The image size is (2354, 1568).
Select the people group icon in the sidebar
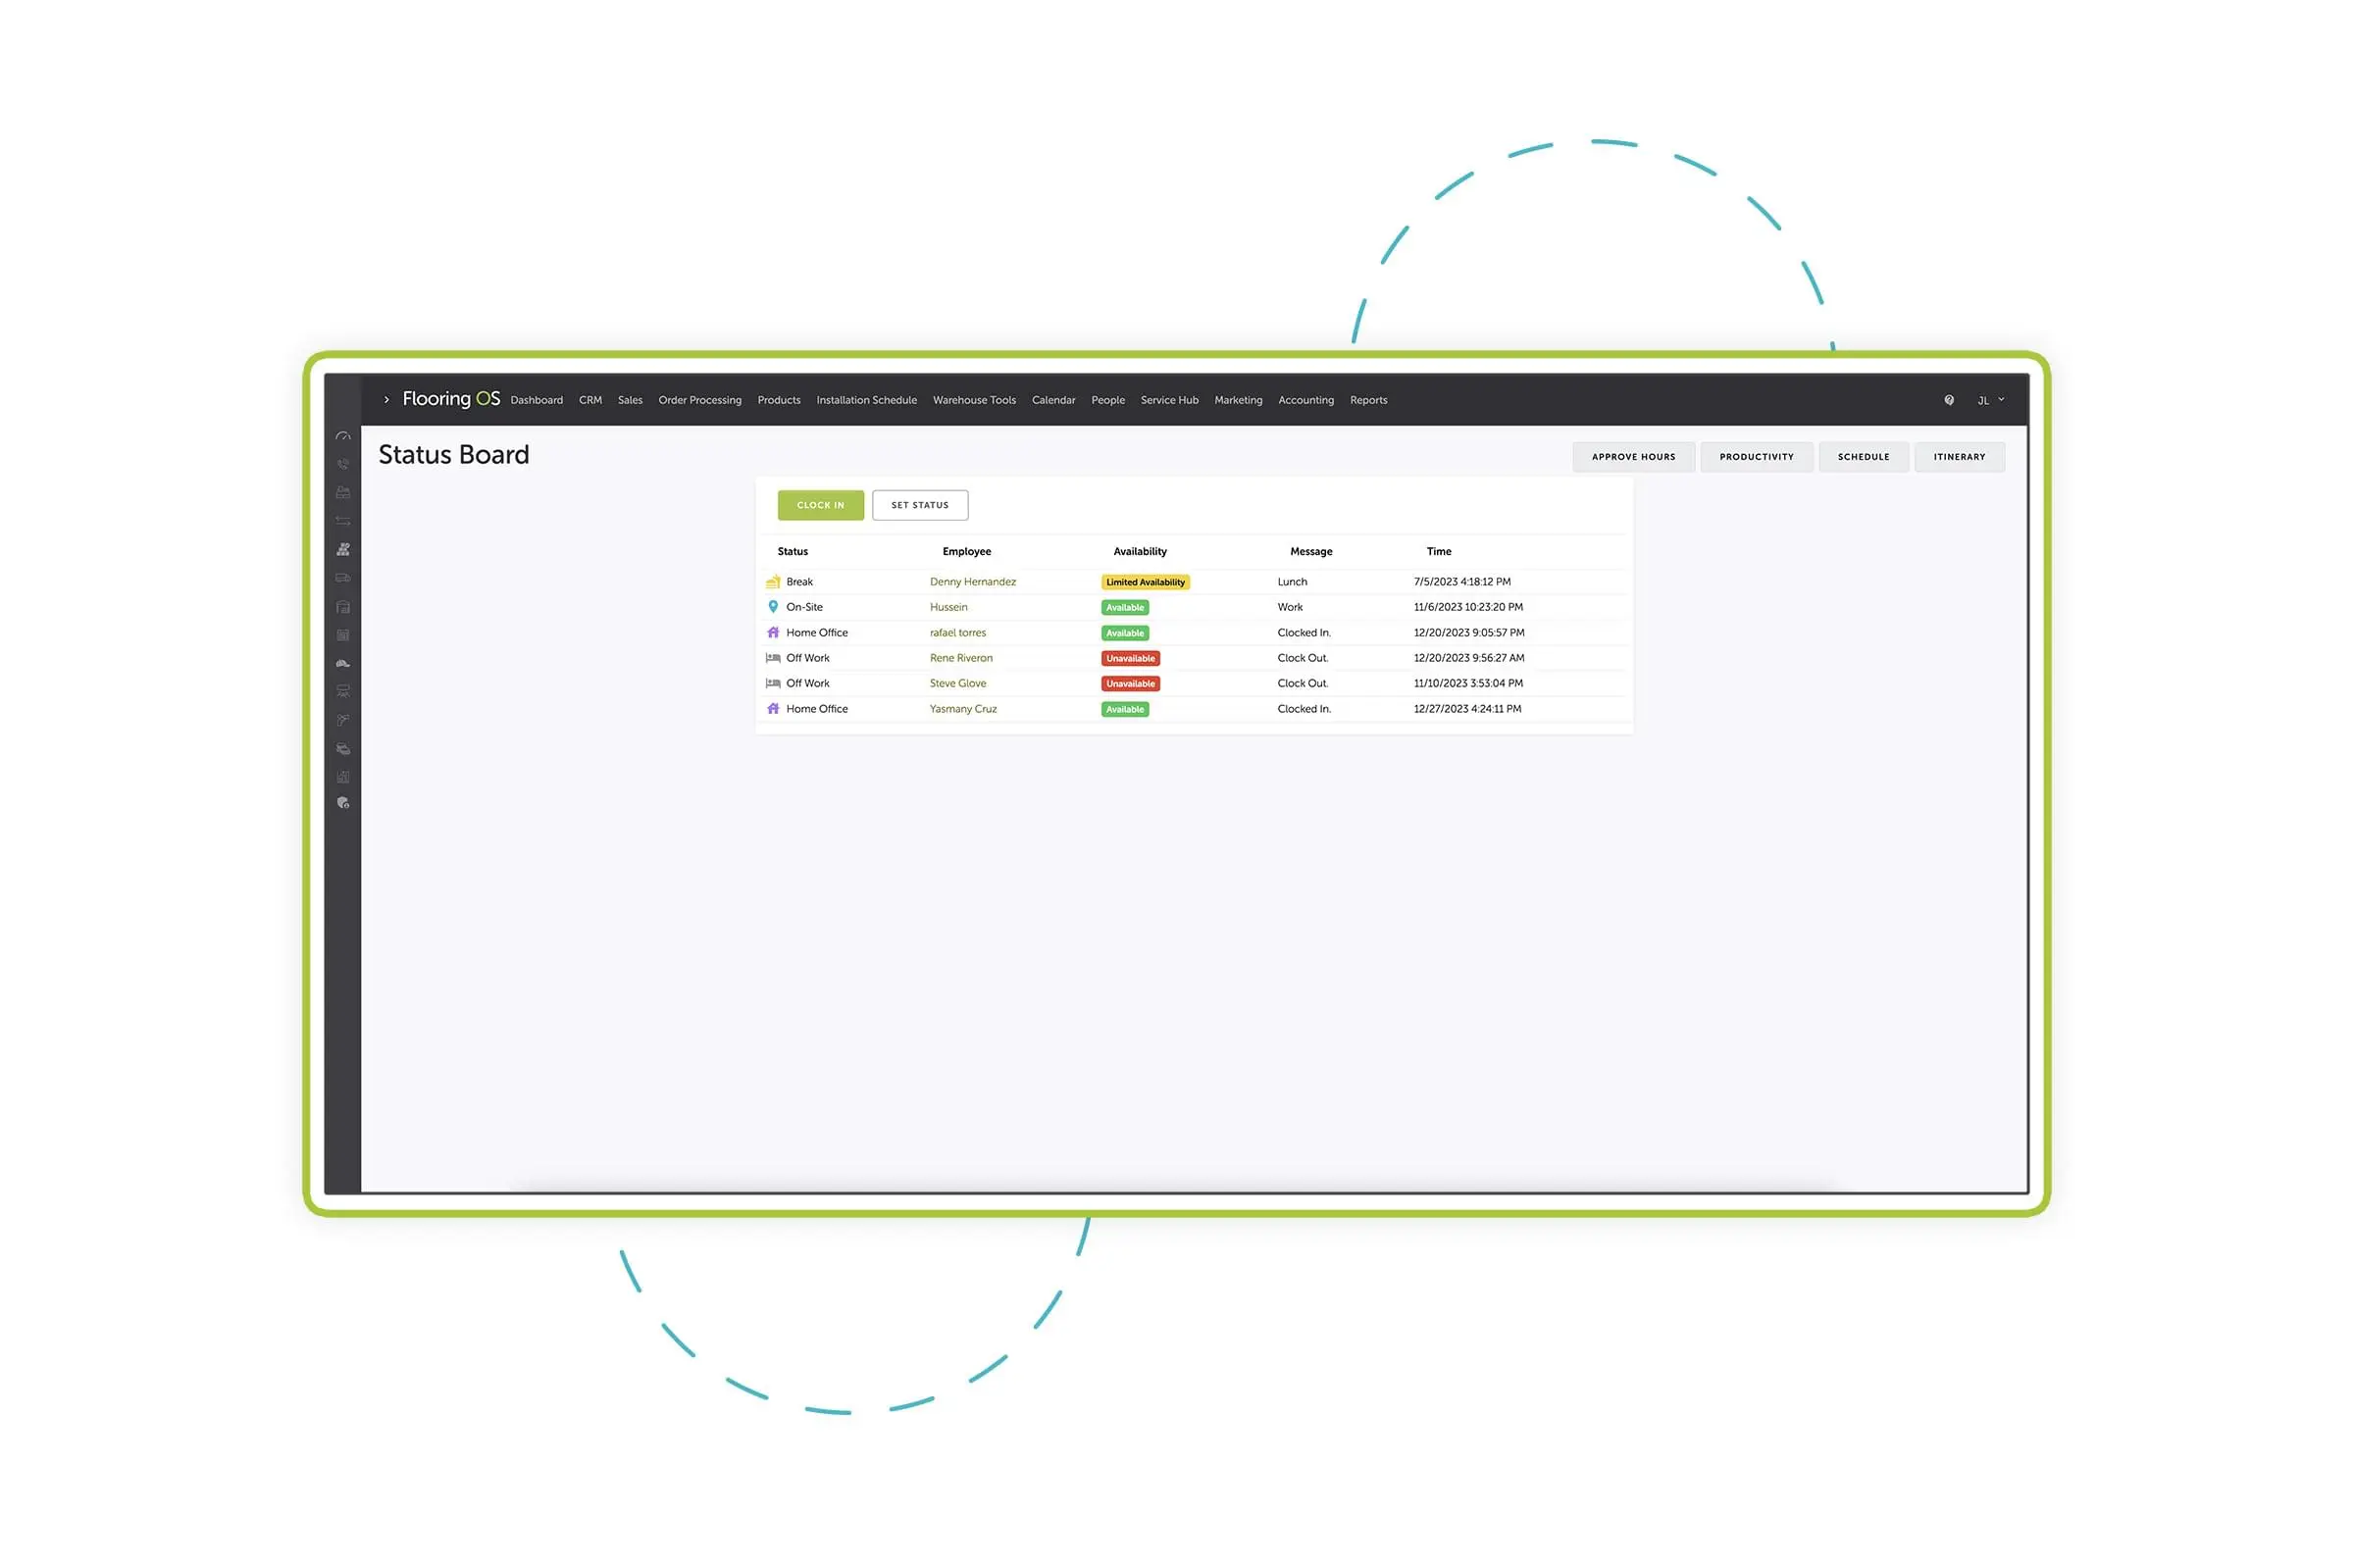(x=343, y=548)
